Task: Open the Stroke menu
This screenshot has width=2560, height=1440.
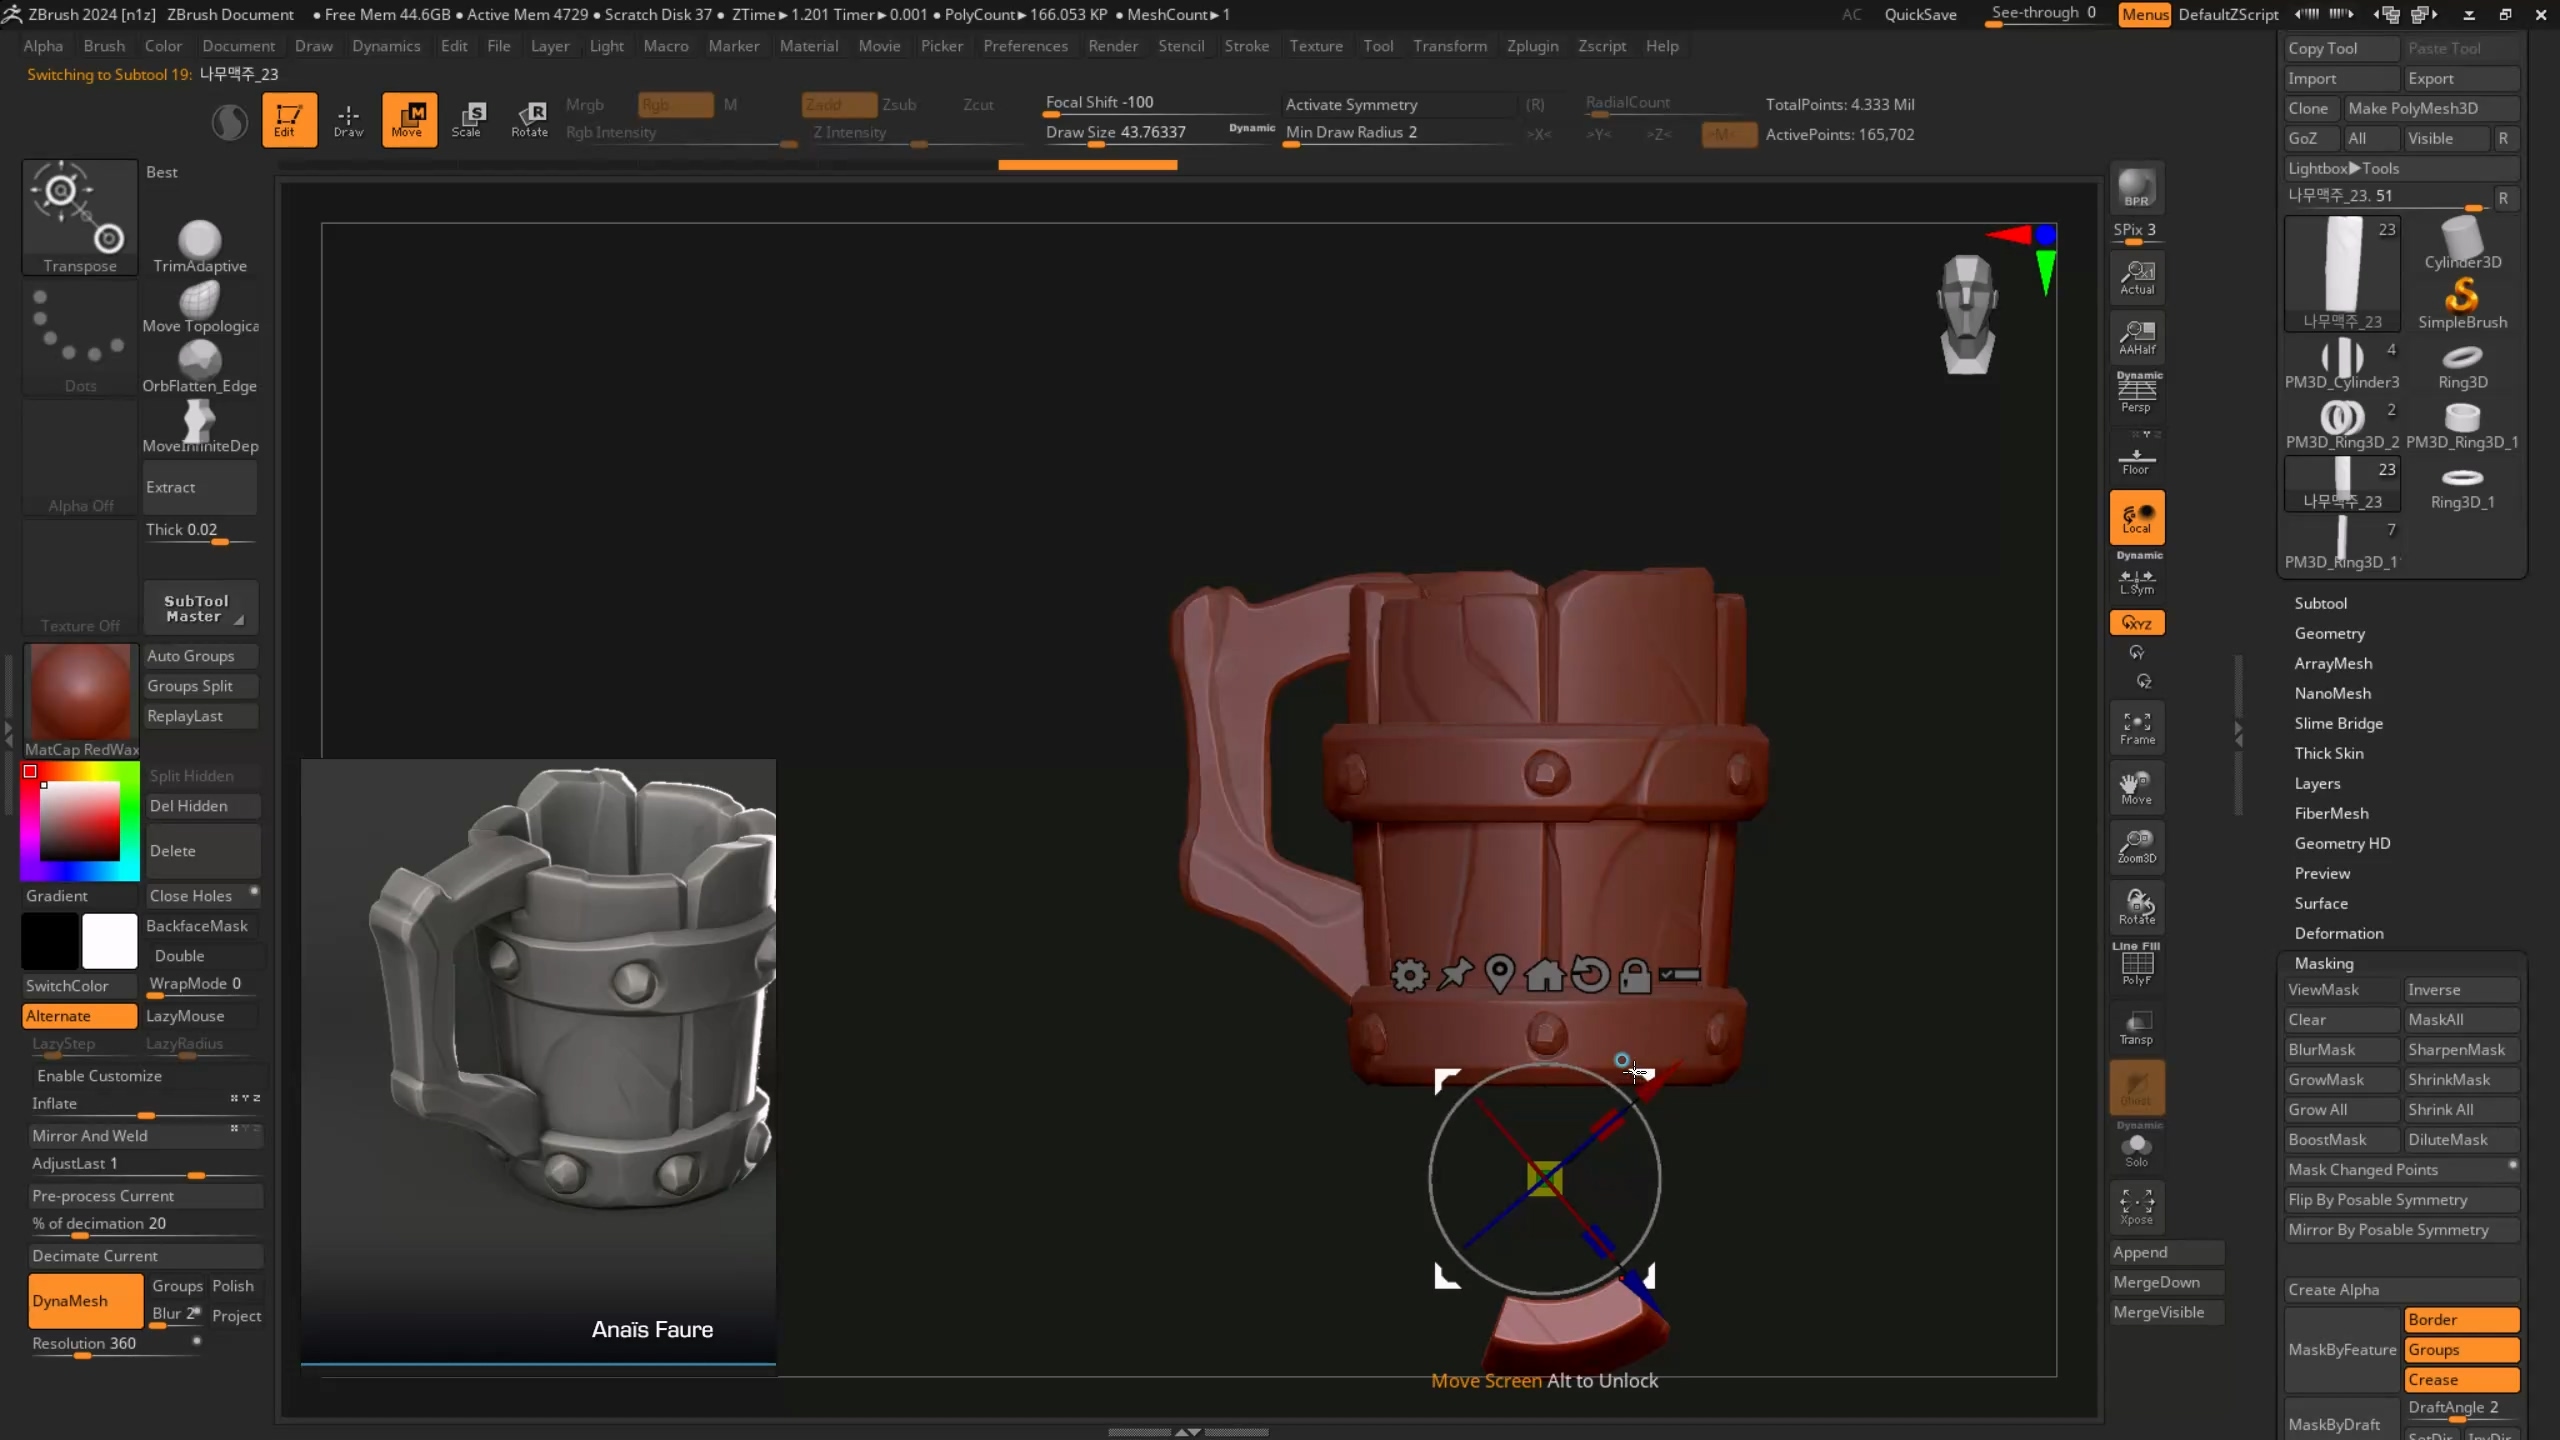Action: pyautogui.click(x=1246, y=46)
